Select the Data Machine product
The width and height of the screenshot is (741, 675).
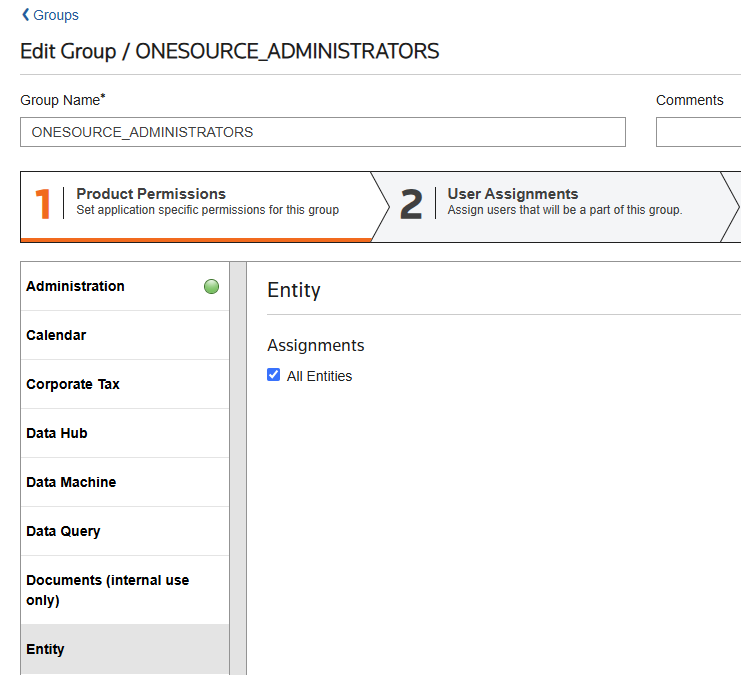[x=71, y=482]
